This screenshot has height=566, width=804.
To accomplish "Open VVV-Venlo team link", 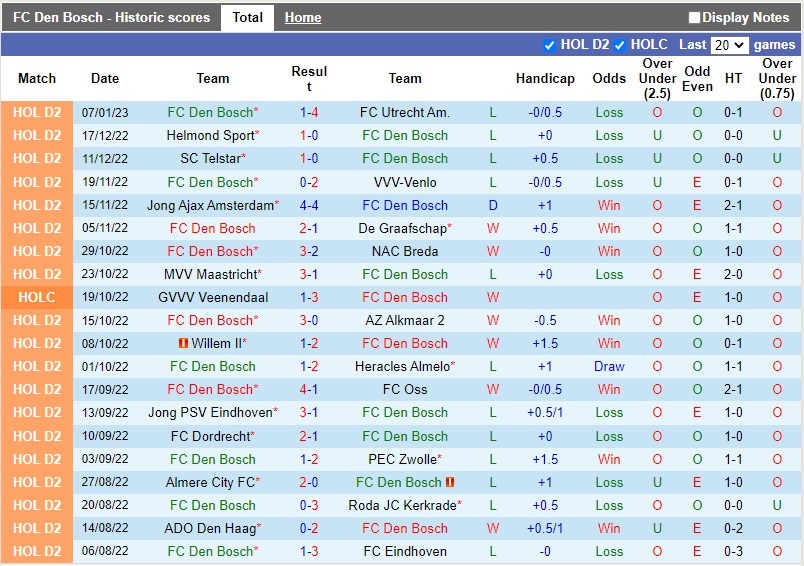I will coord(405,182).
